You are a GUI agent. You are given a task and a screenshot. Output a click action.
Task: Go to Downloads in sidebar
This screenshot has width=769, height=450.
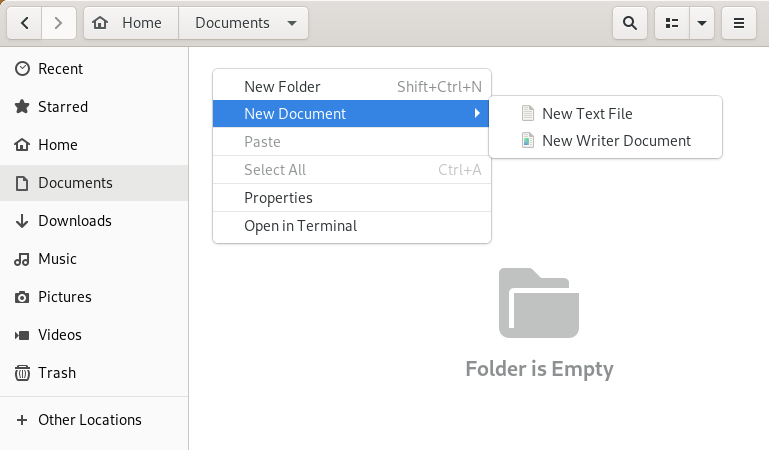pyautogui.click(x=74, y=221)
